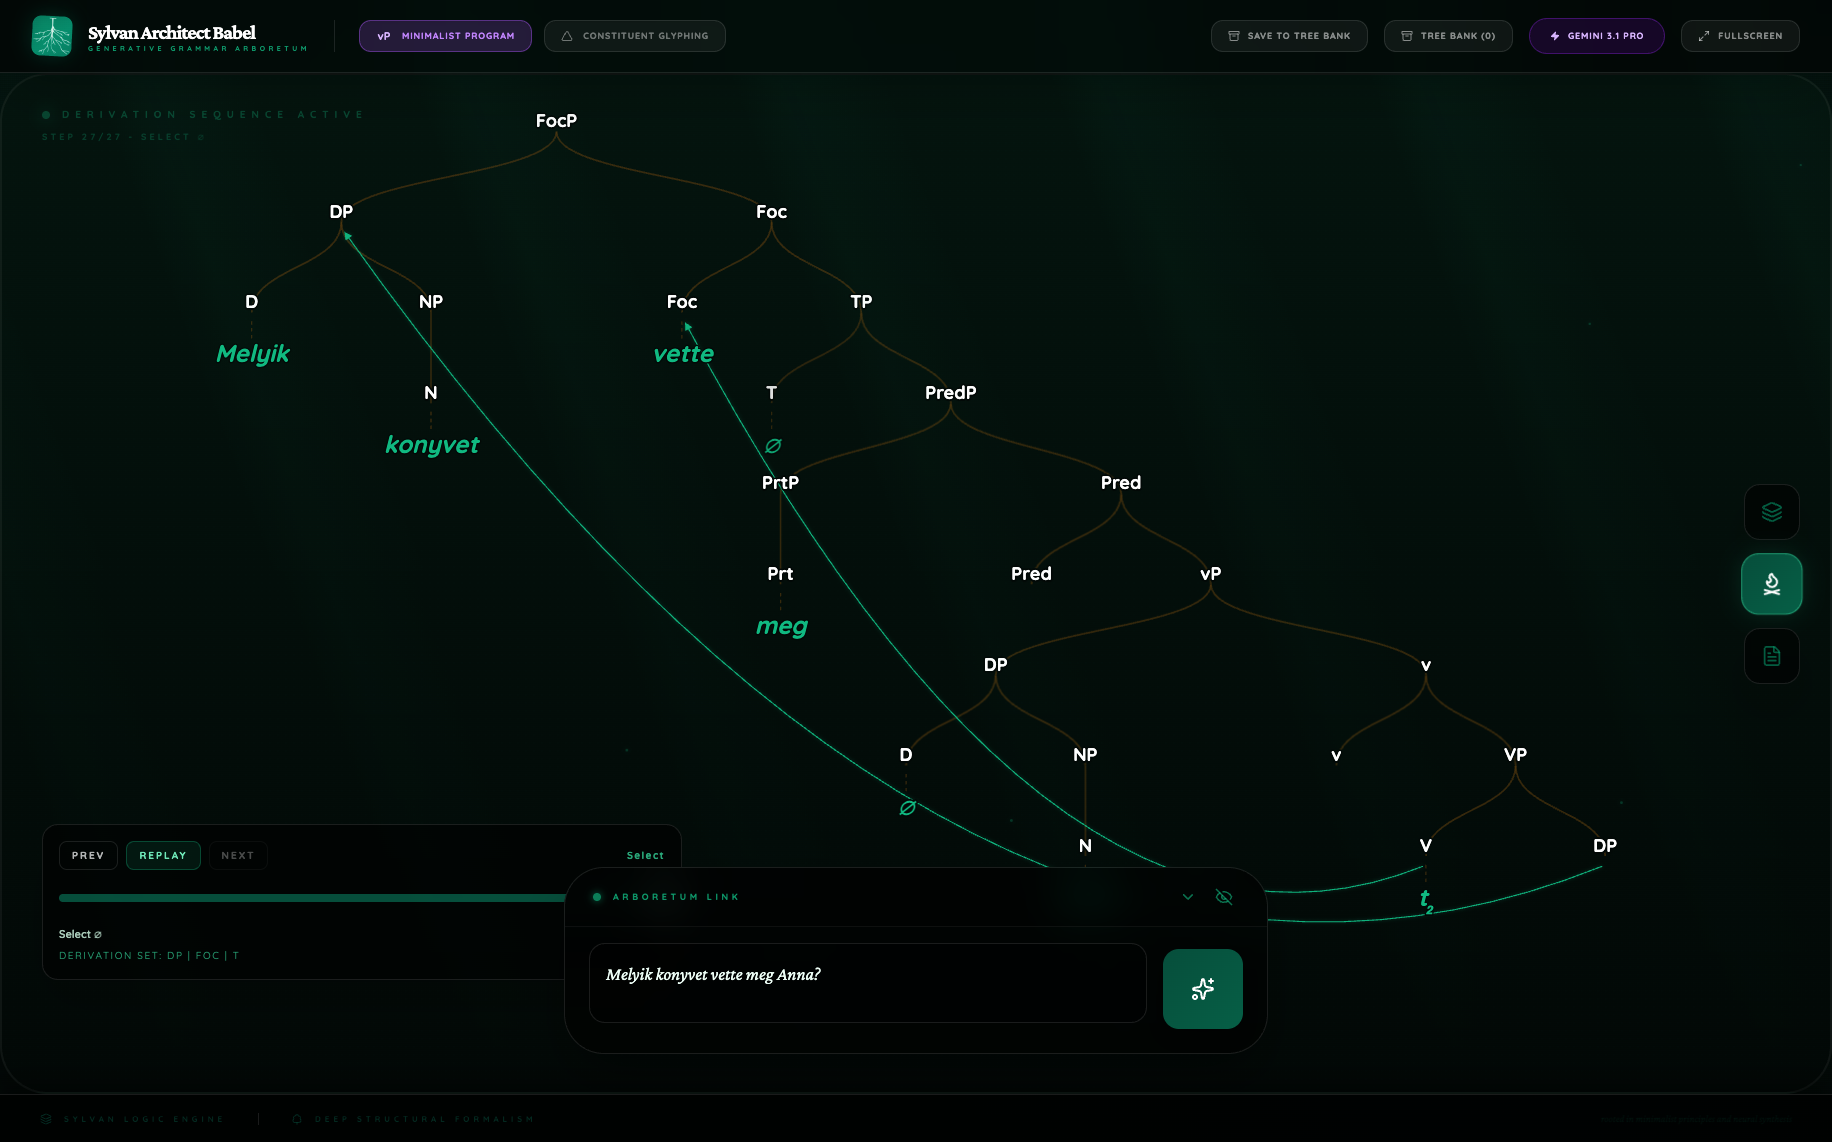The width and height of the screenshot is (1832, 1142).
Task: Click the sentence input field
Action: pos(866,982)
